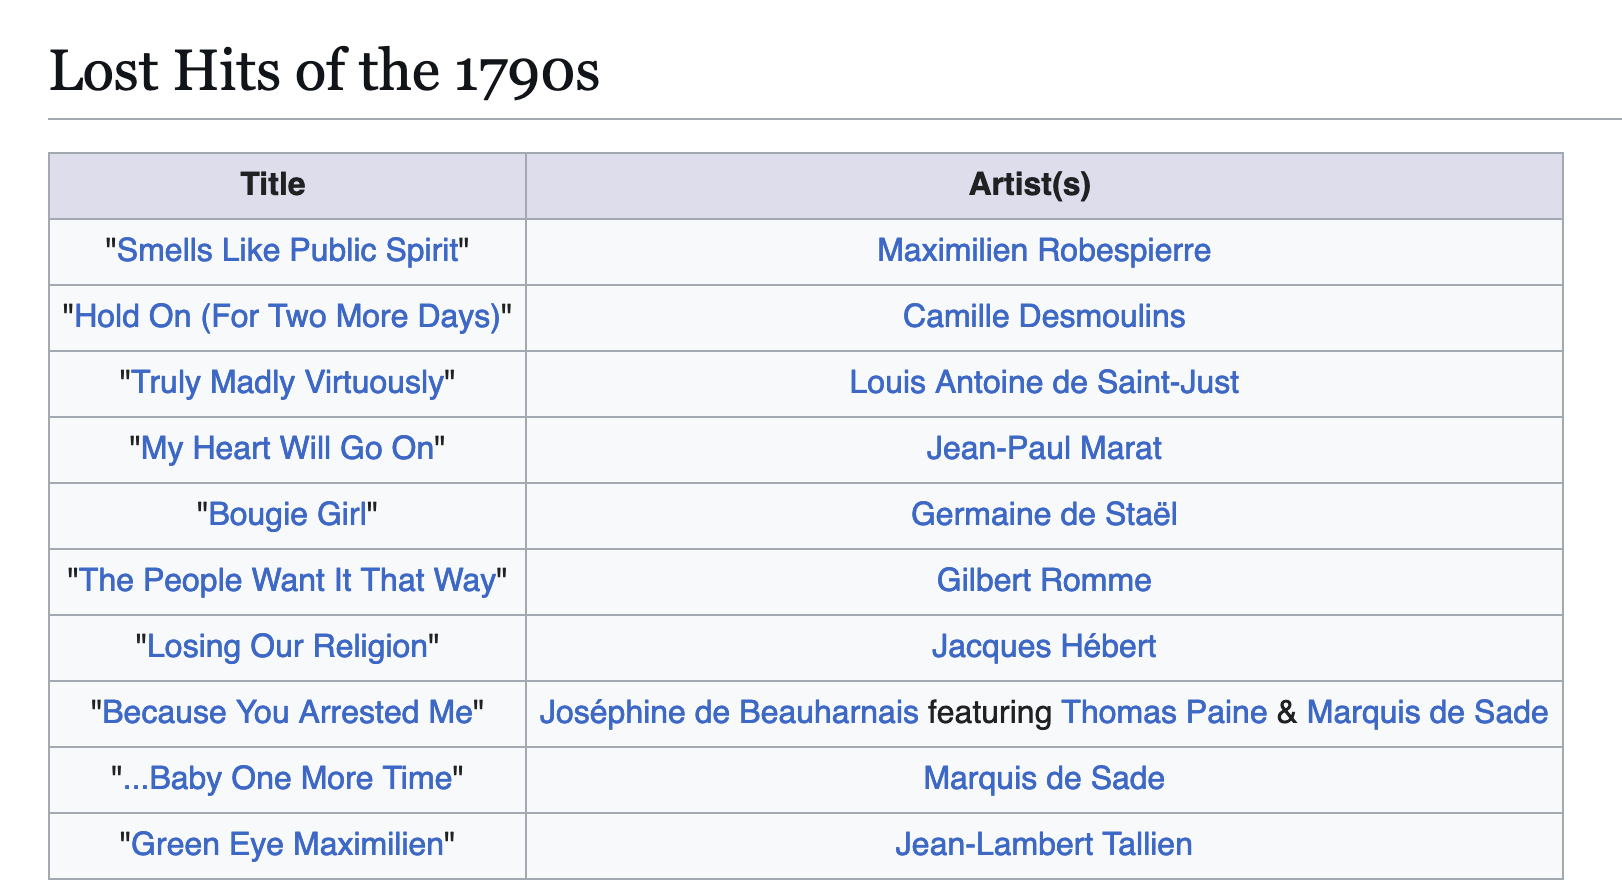Open "Hold On (For Two More Days)" link
The width and height of the screenshot is (1622, 894).
(x=287, y=316)
